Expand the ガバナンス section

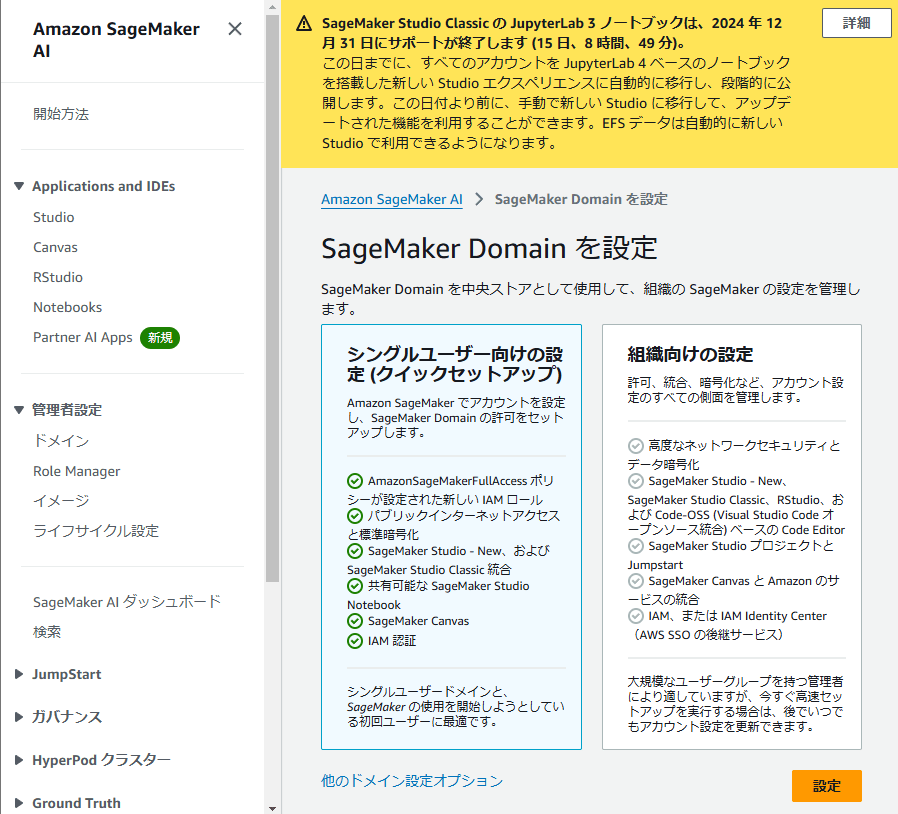[19, 717]
